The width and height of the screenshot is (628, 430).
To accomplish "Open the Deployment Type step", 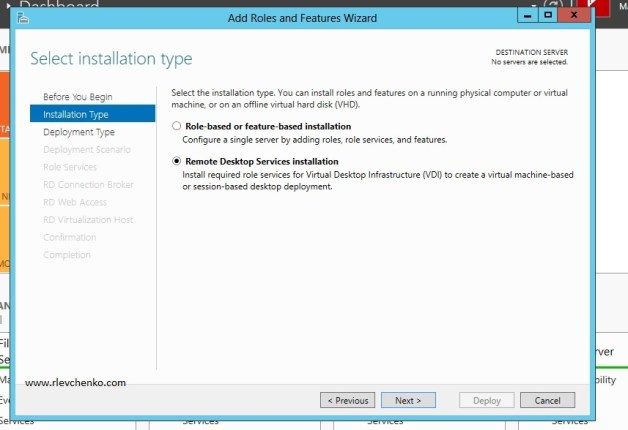I will coord(78,132).
